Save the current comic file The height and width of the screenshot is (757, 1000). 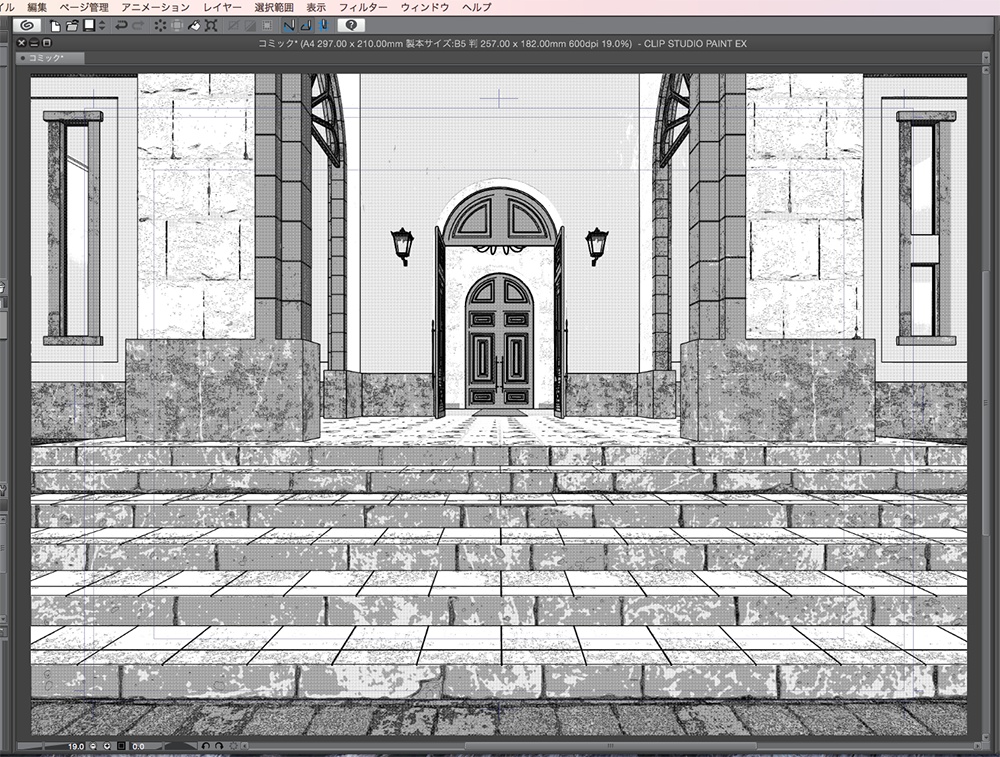(x=89, y=26)
